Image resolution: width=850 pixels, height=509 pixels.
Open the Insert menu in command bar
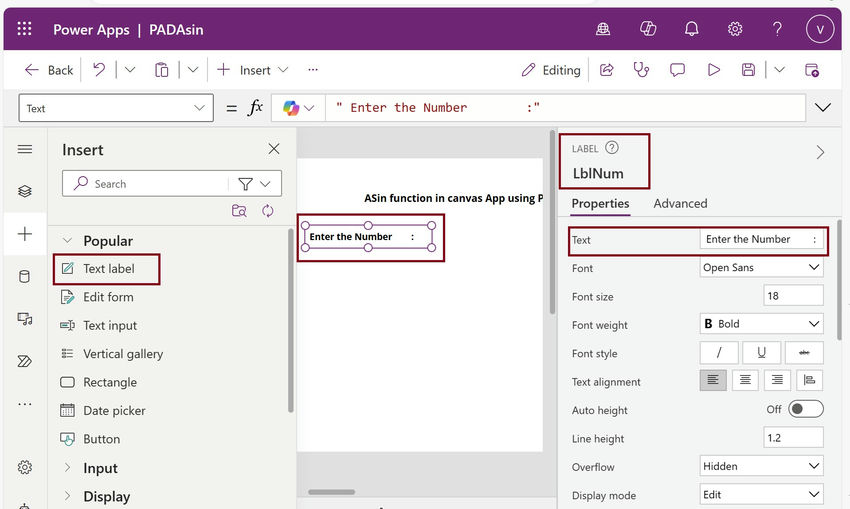pos(253,70)
